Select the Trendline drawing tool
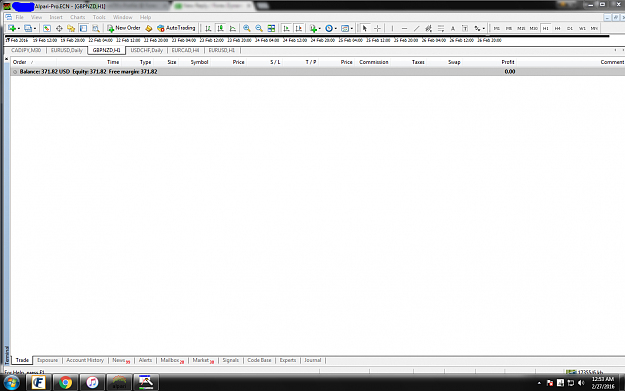The image size is (625, 391). pyautogui.click(x=417, y=28)
